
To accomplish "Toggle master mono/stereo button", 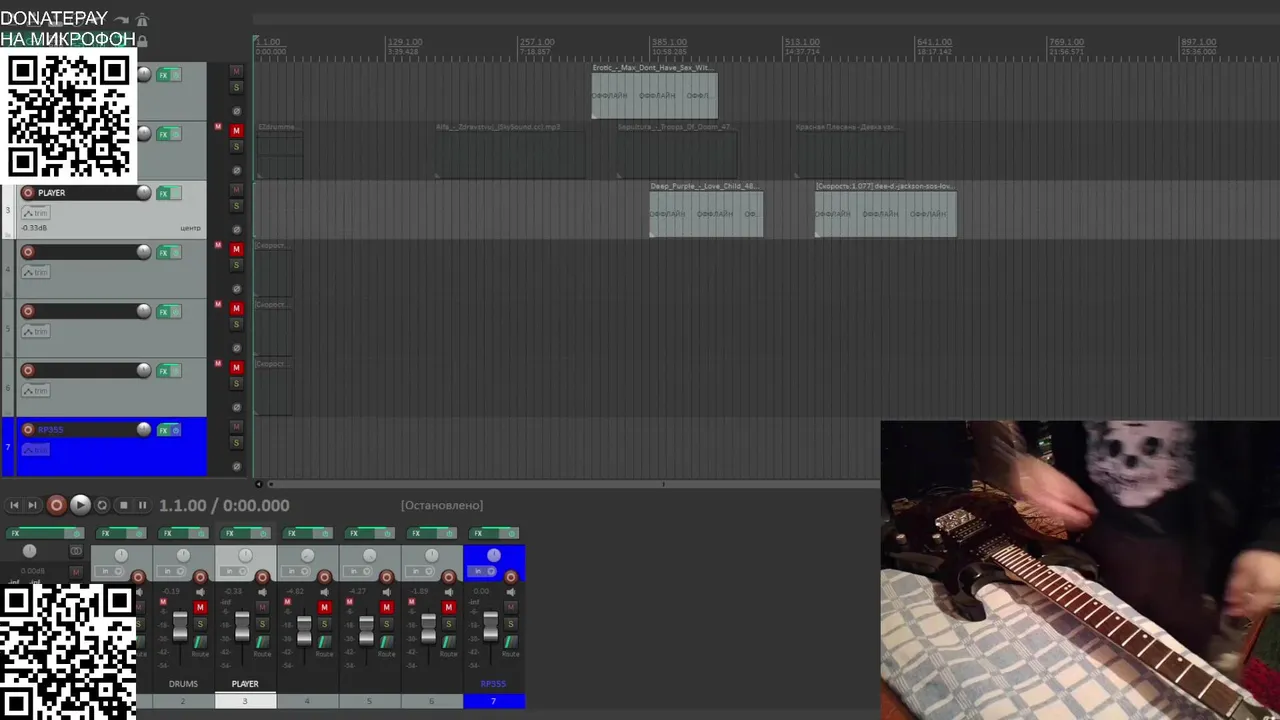I will 76,551.
